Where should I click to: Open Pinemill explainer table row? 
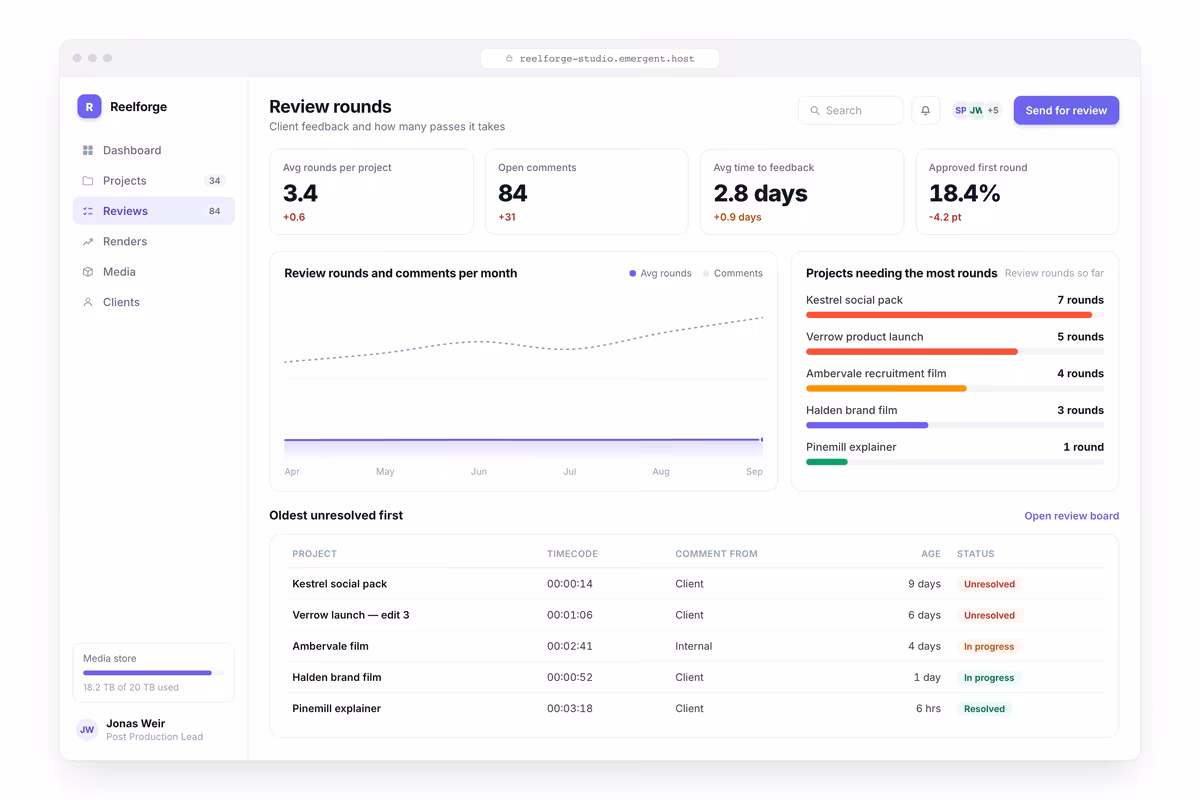pyautogui.click(x=694, y=708)
